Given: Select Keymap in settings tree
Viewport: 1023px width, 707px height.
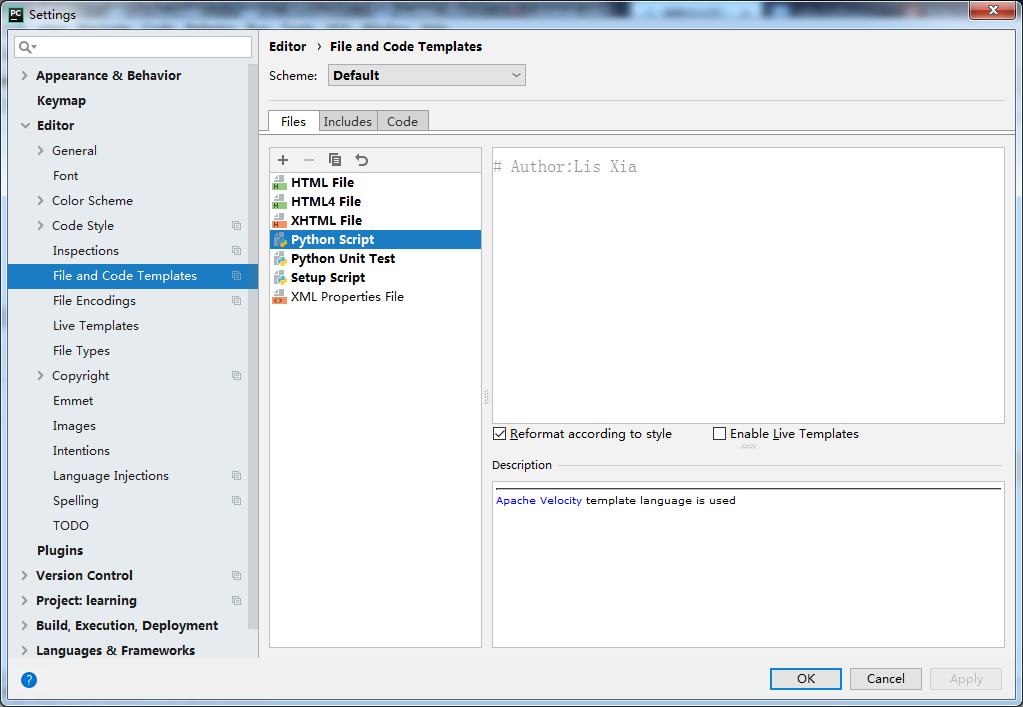Looking at the screenshot, I should click(x=61, y=100).
